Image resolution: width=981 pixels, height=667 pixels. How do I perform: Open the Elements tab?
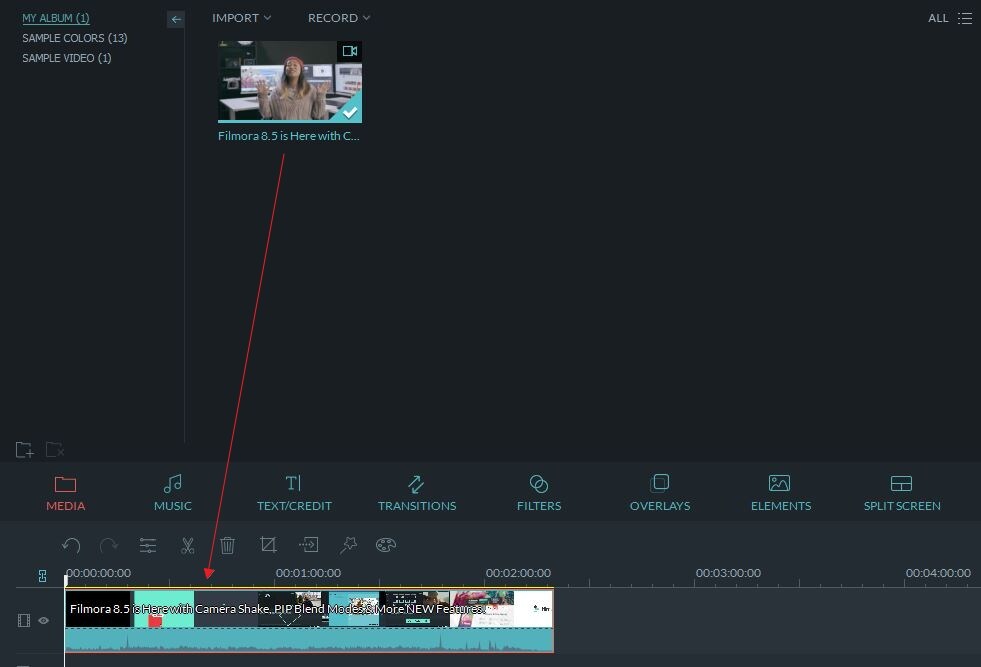click(x=781, y=493)
